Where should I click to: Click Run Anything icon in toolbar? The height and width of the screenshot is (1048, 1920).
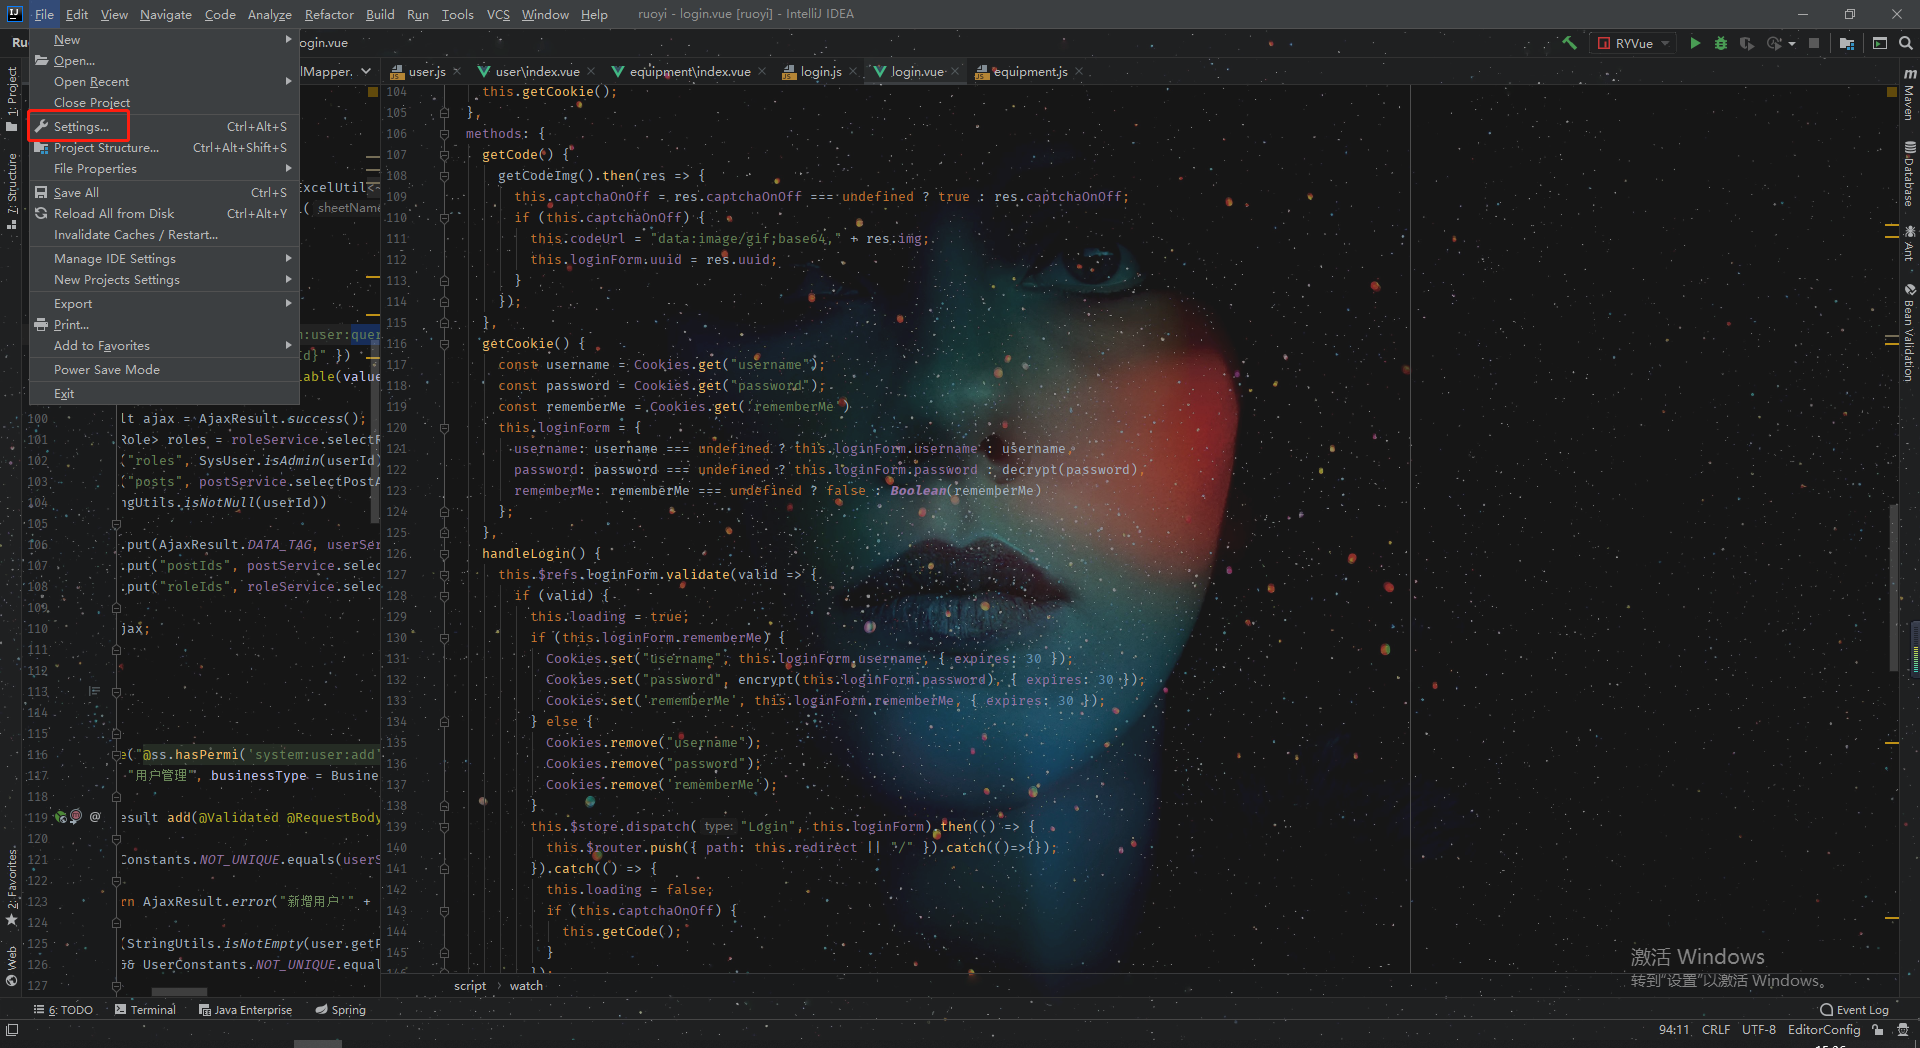(x=1880, y=43)
